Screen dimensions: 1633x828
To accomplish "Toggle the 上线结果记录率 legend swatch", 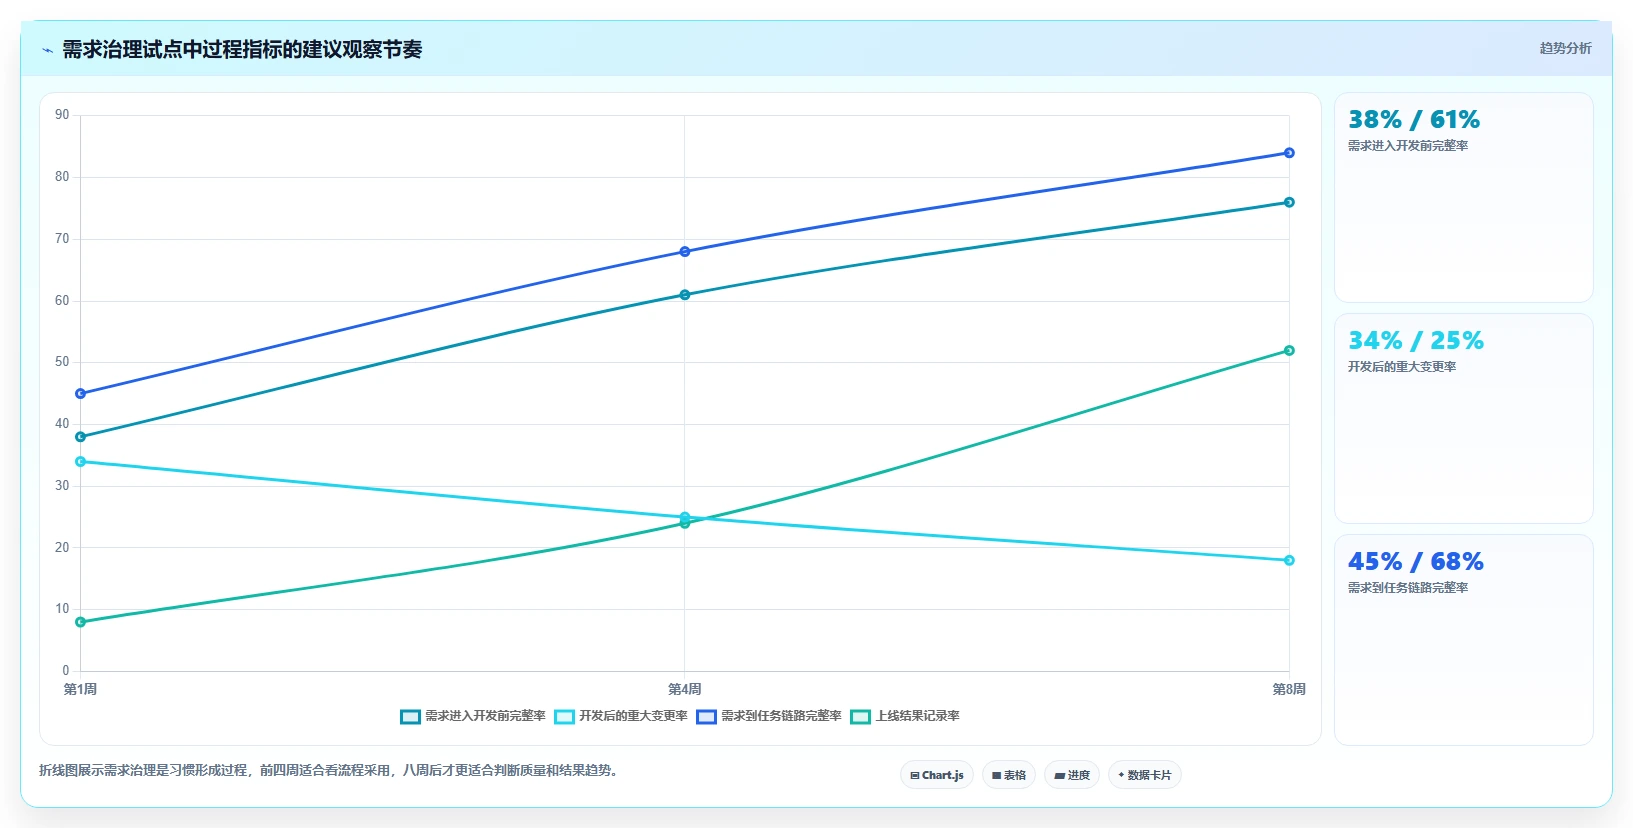I will coord(860,717).
